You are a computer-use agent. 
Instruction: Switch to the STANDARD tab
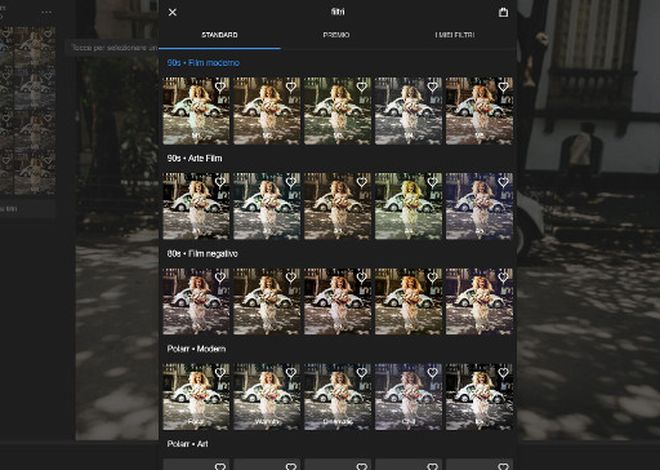[219, 35]
